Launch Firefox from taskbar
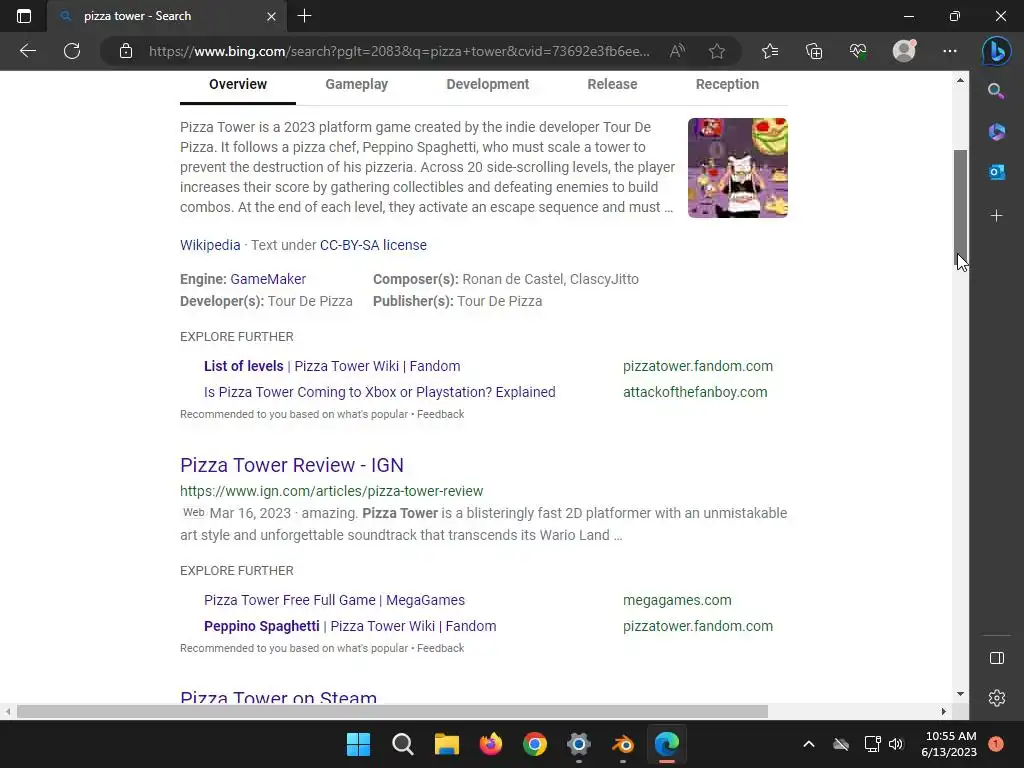1024x768 pixels. [x=490, y=744]
